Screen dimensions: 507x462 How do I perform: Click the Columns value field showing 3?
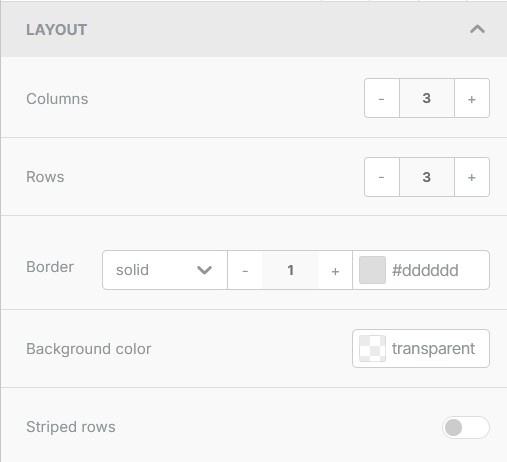(x=427, y=98)
